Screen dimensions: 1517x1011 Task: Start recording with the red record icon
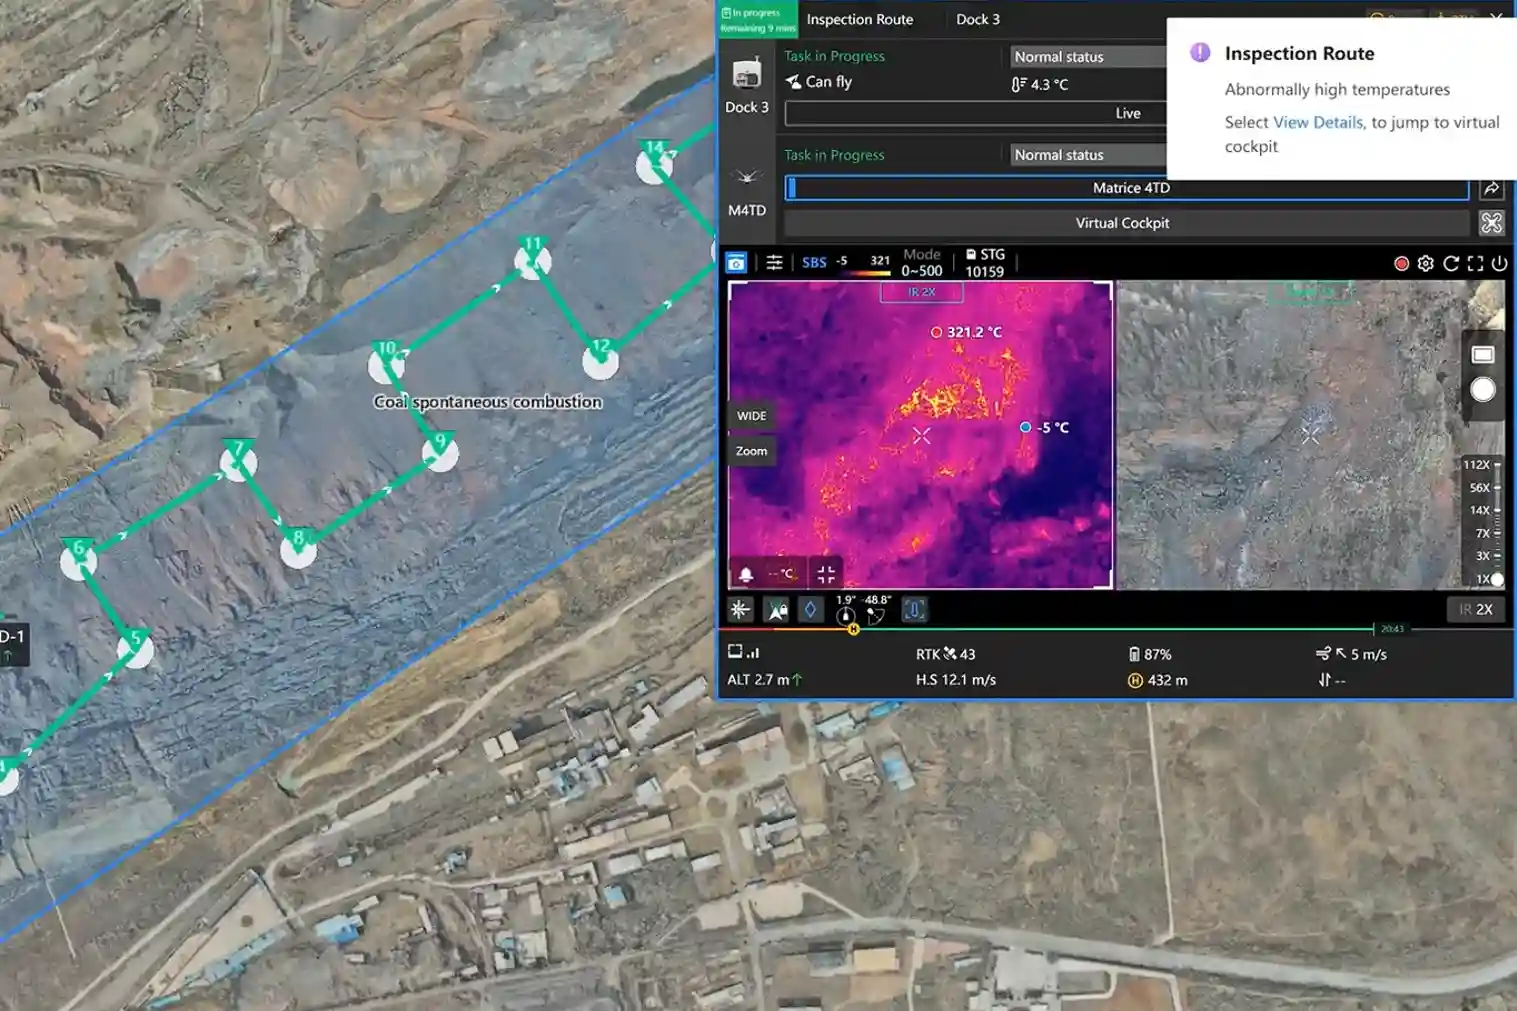click(1400, 263)
